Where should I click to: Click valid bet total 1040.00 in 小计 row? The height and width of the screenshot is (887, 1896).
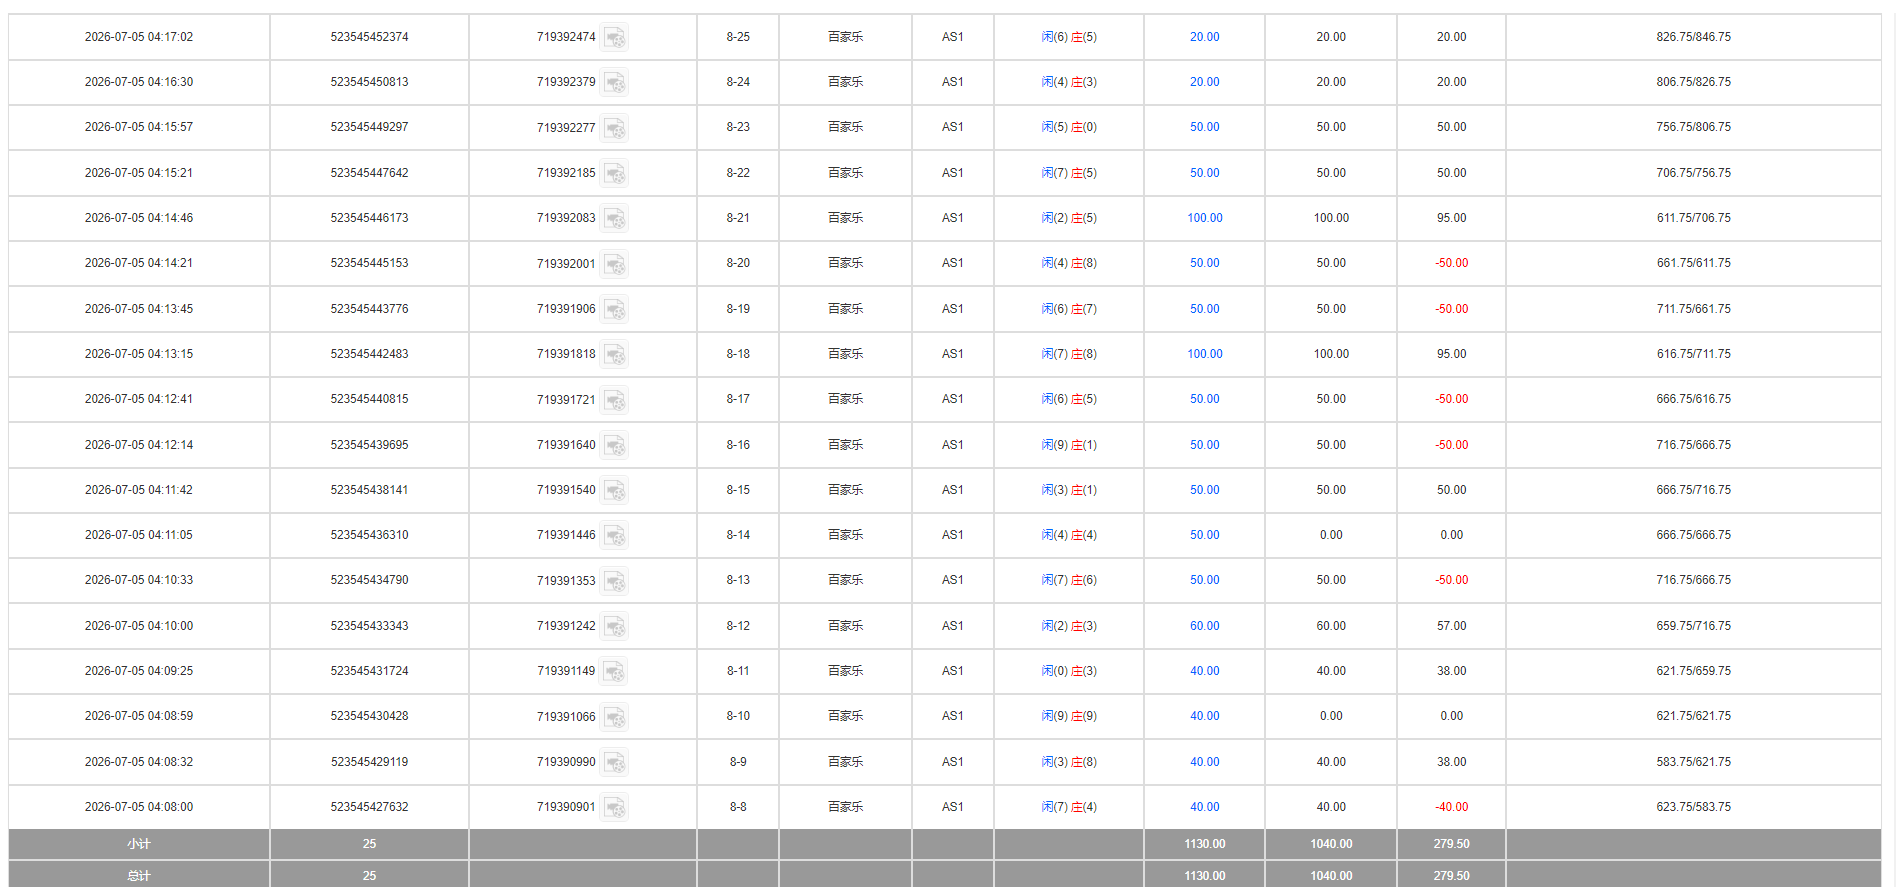pyautogui.click(x=1331, y=844)
